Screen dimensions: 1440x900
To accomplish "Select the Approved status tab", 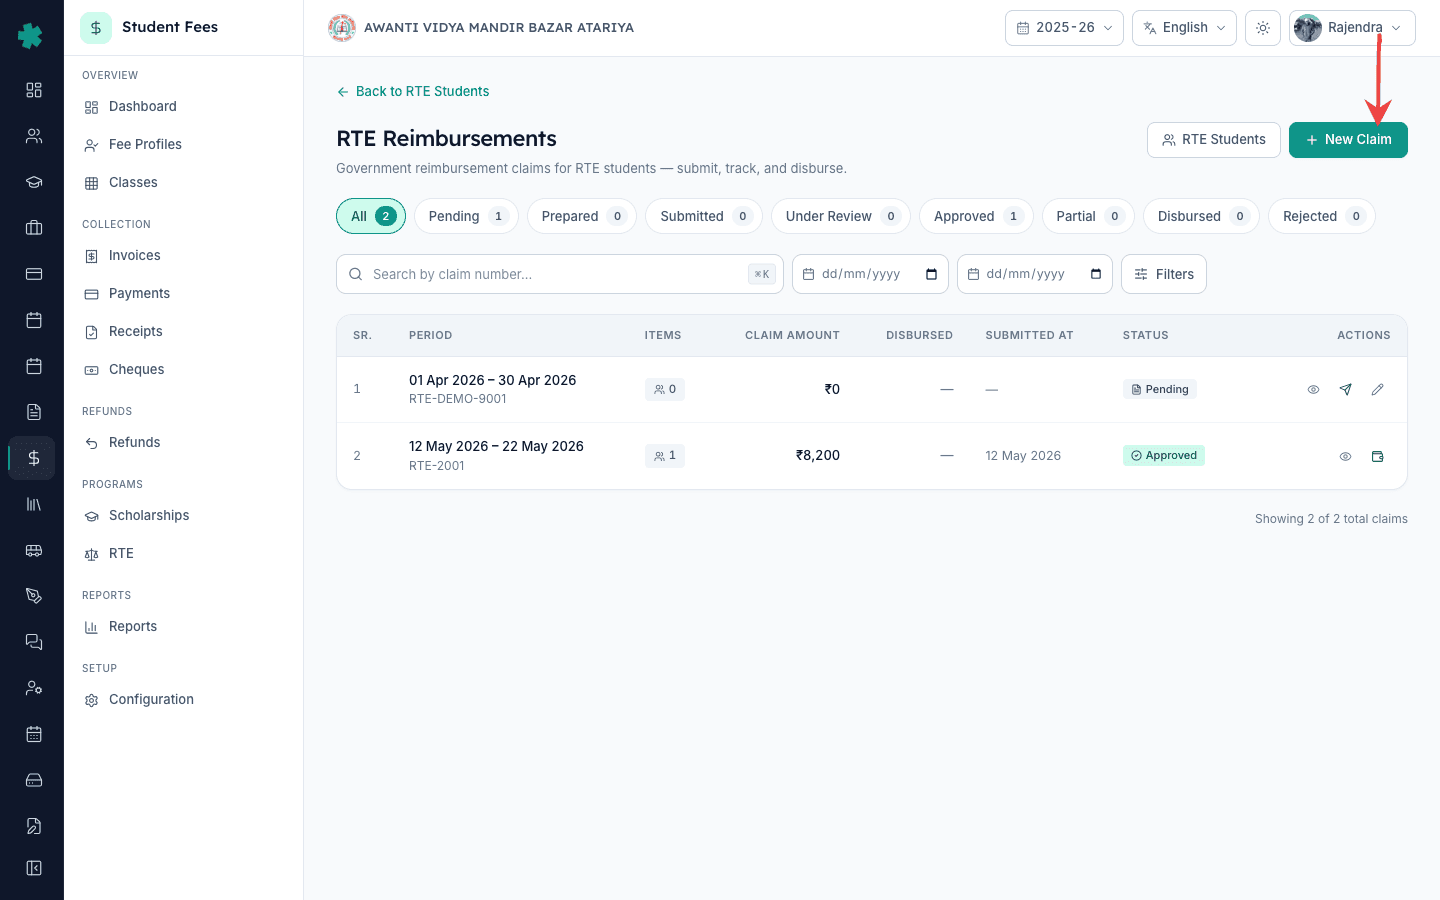I will point(976,216).
